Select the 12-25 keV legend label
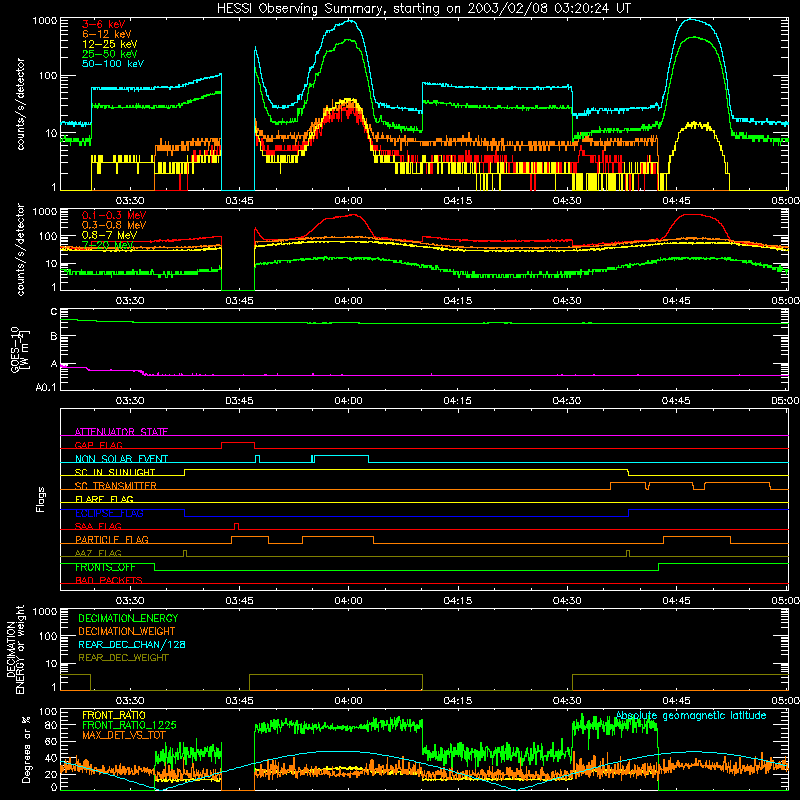The image size is (800, 800). pyautogui.click(x=109, y=44)
